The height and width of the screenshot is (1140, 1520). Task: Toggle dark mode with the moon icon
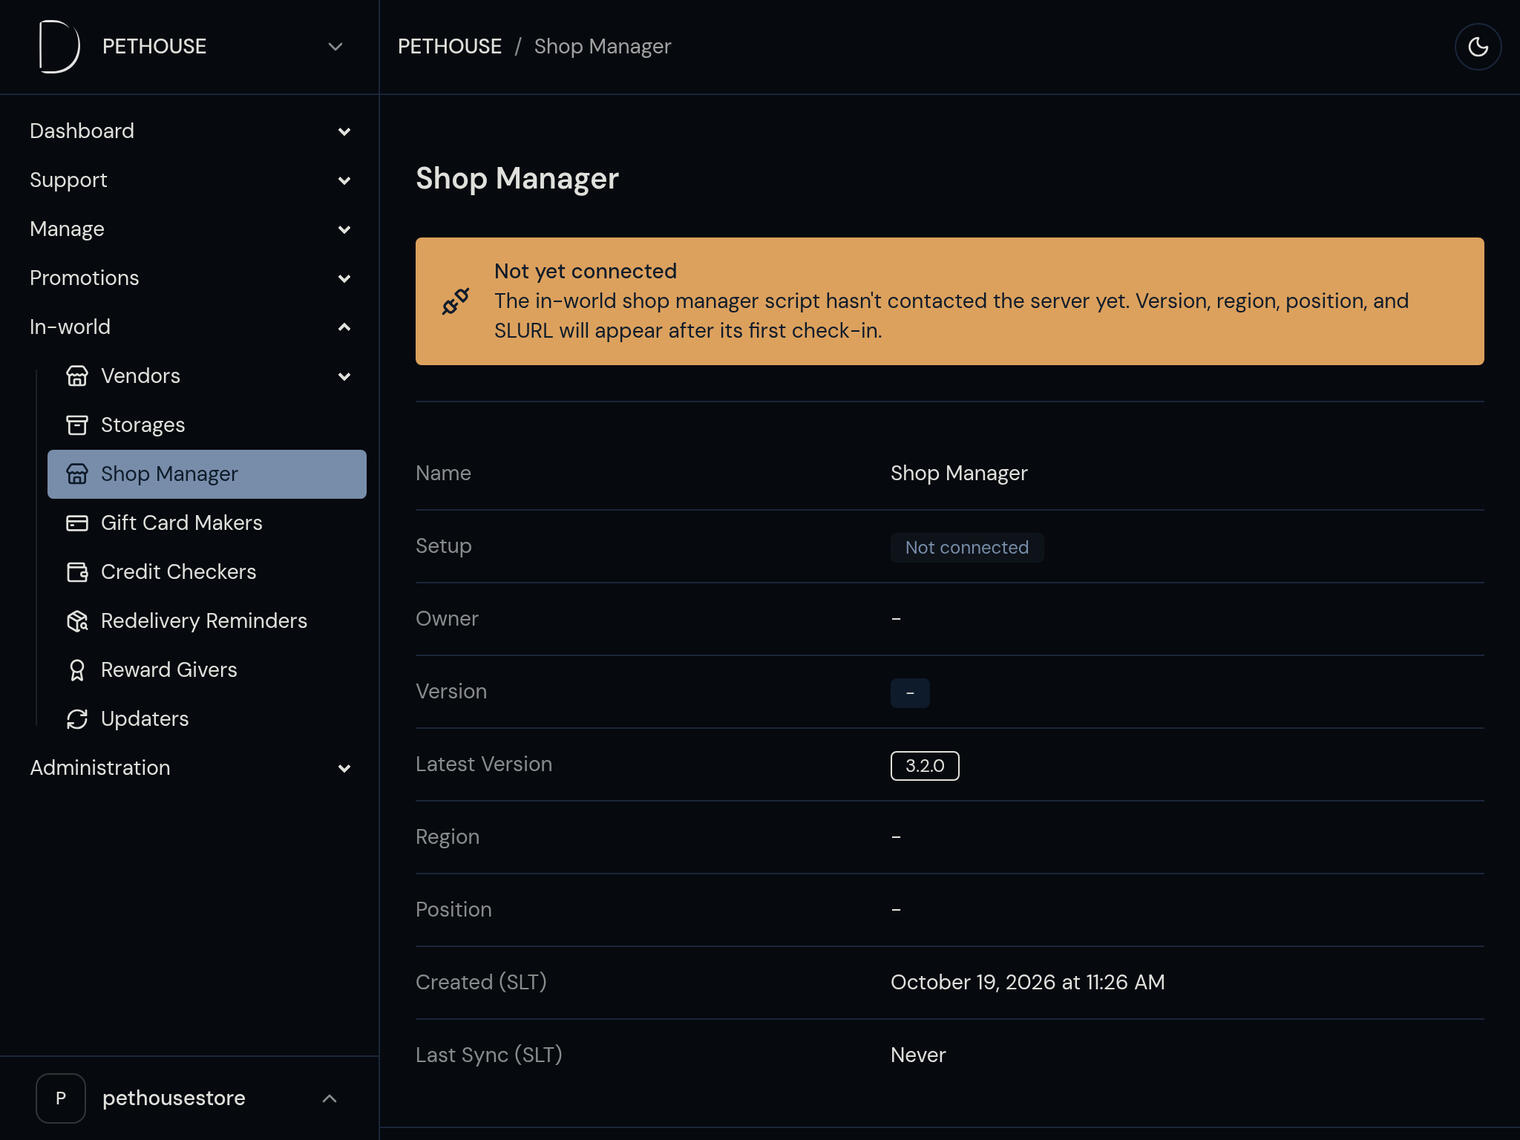tap(1477, 47)
